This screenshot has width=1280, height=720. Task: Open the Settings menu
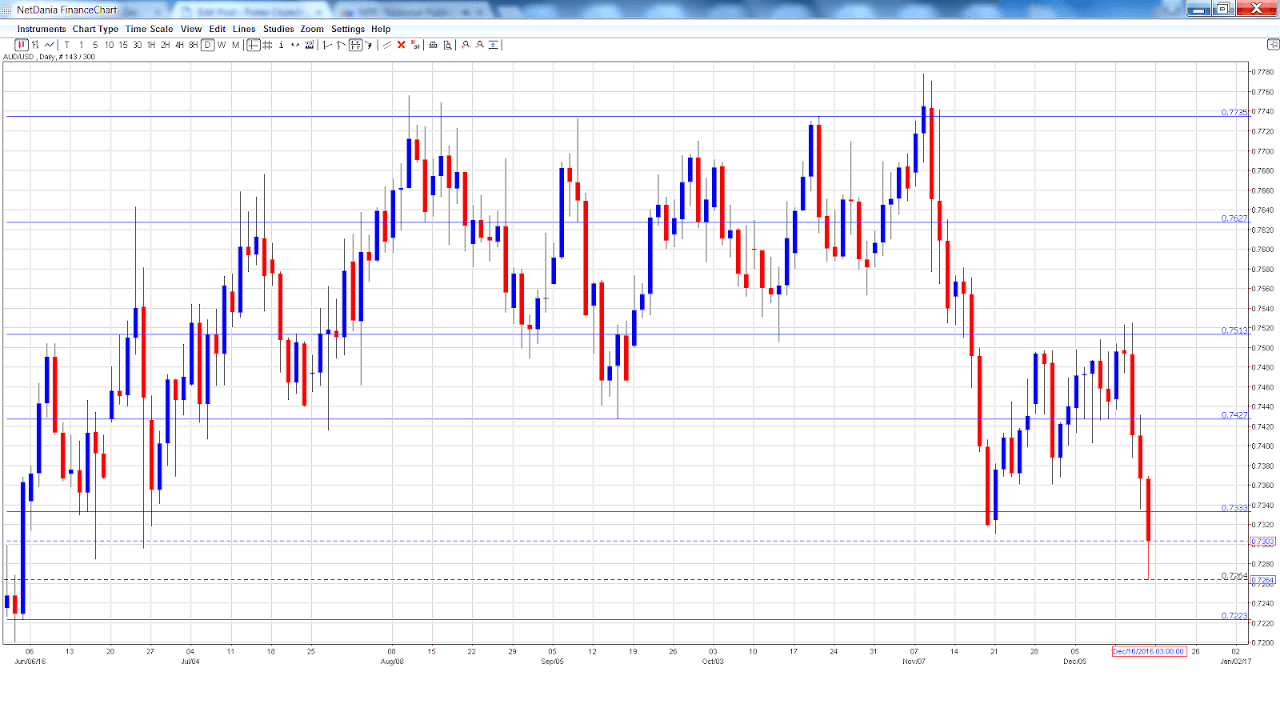click(348, 29)
